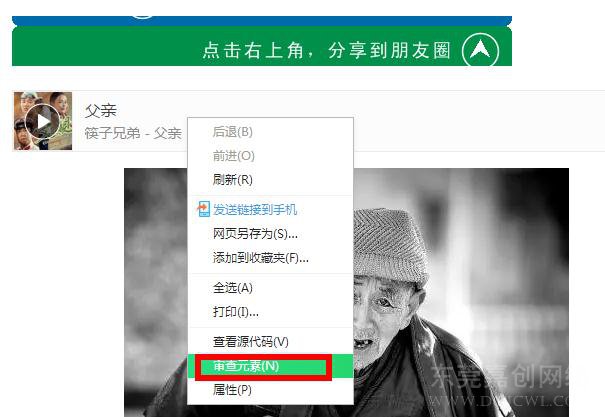
Task: Bookmark via 添加到收藏夹(F)...
Action: coord(261,258)
